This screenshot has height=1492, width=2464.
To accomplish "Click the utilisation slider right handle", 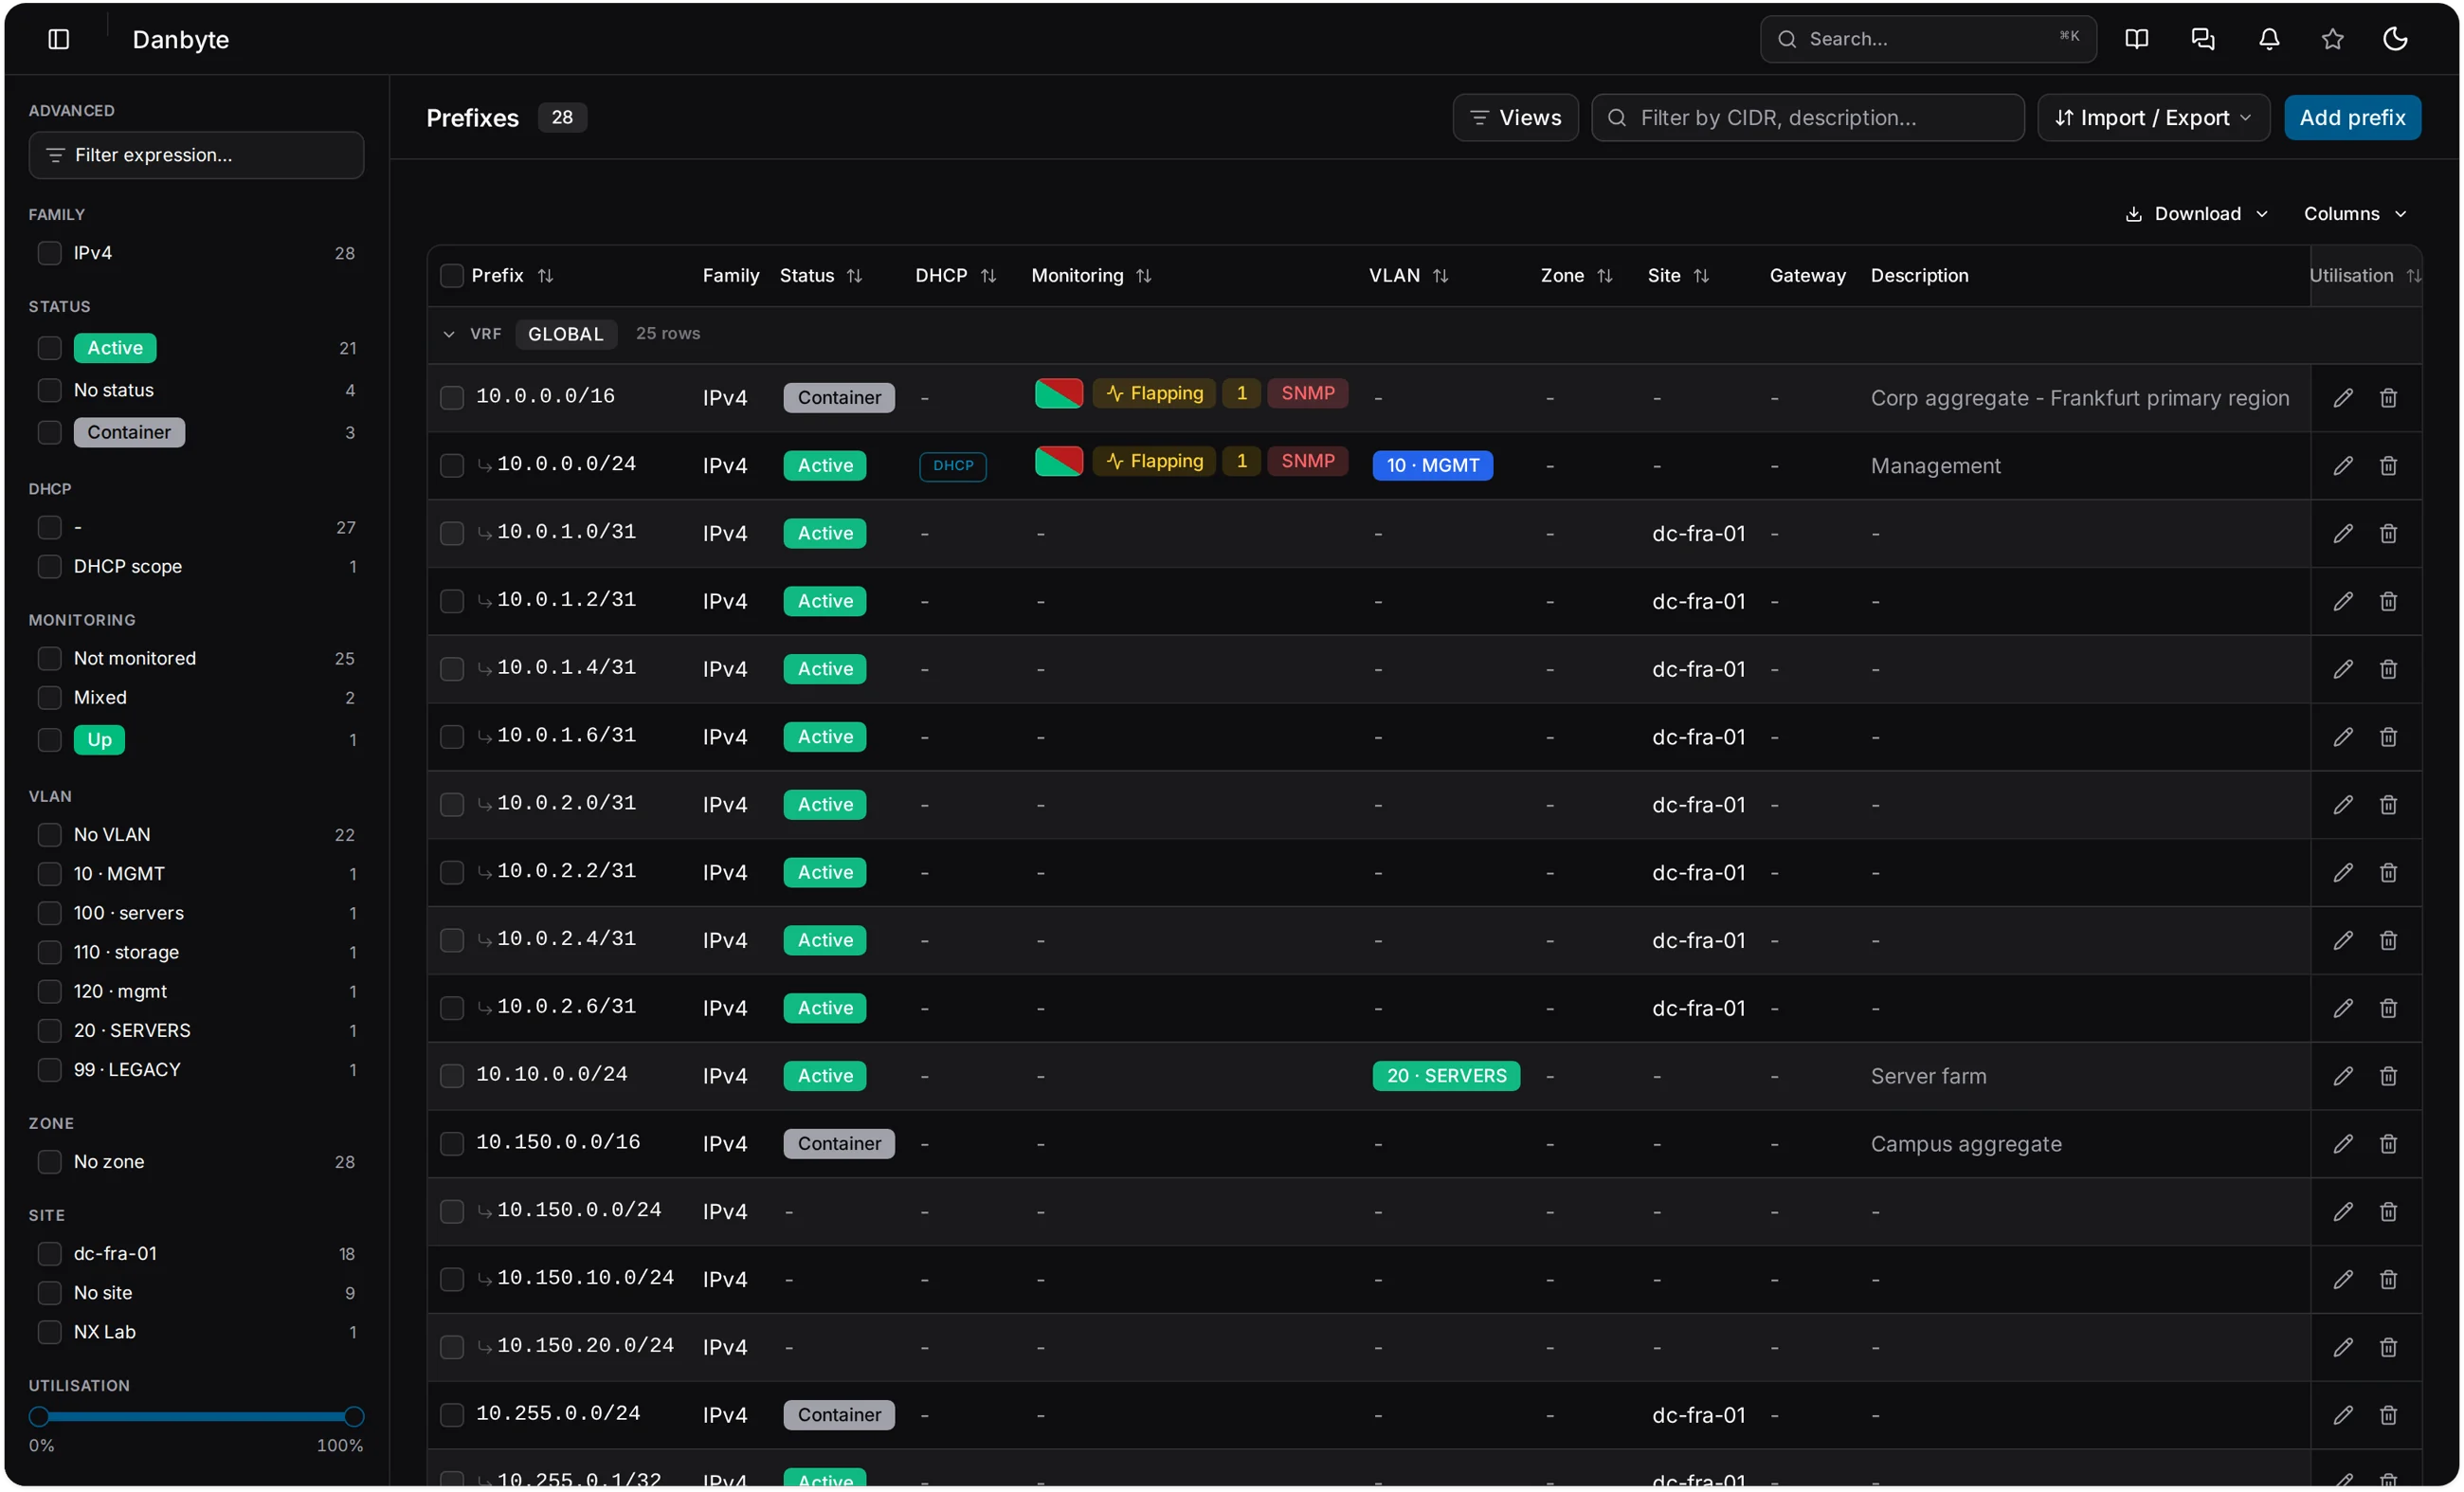I will pyautogui.click(x=354, y=1417).
